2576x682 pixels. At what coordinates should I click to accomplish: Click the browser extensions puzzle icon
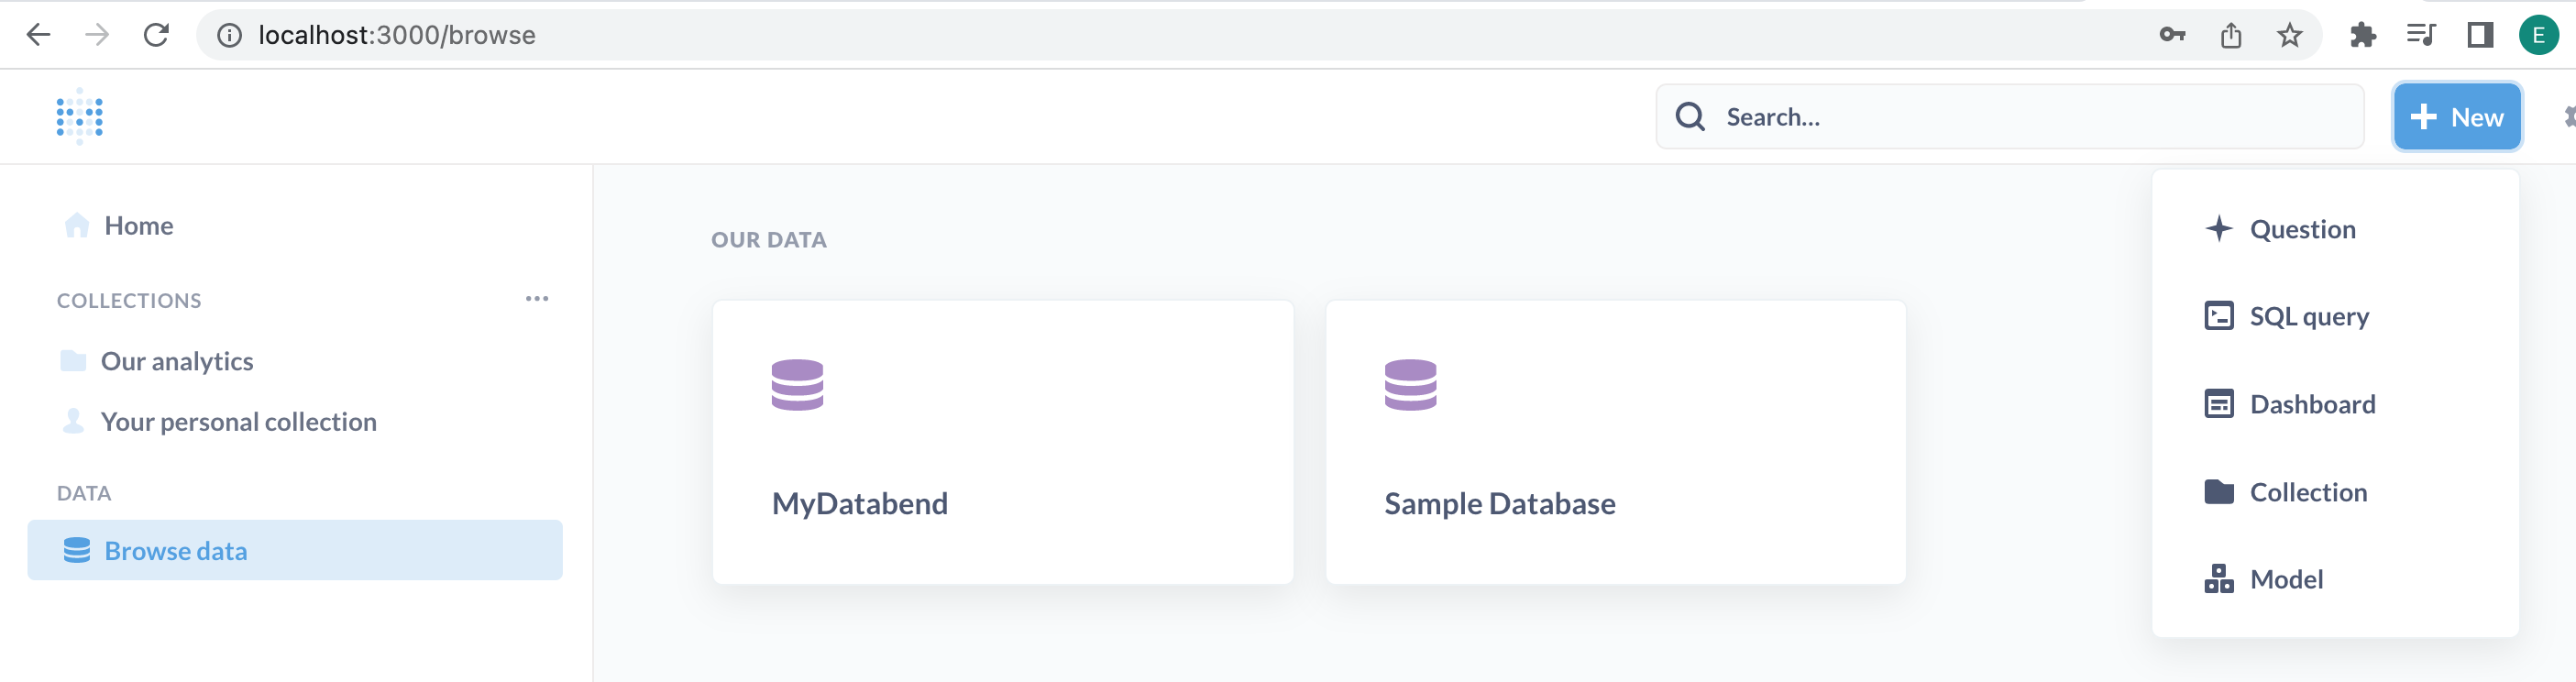[2362, 35]
